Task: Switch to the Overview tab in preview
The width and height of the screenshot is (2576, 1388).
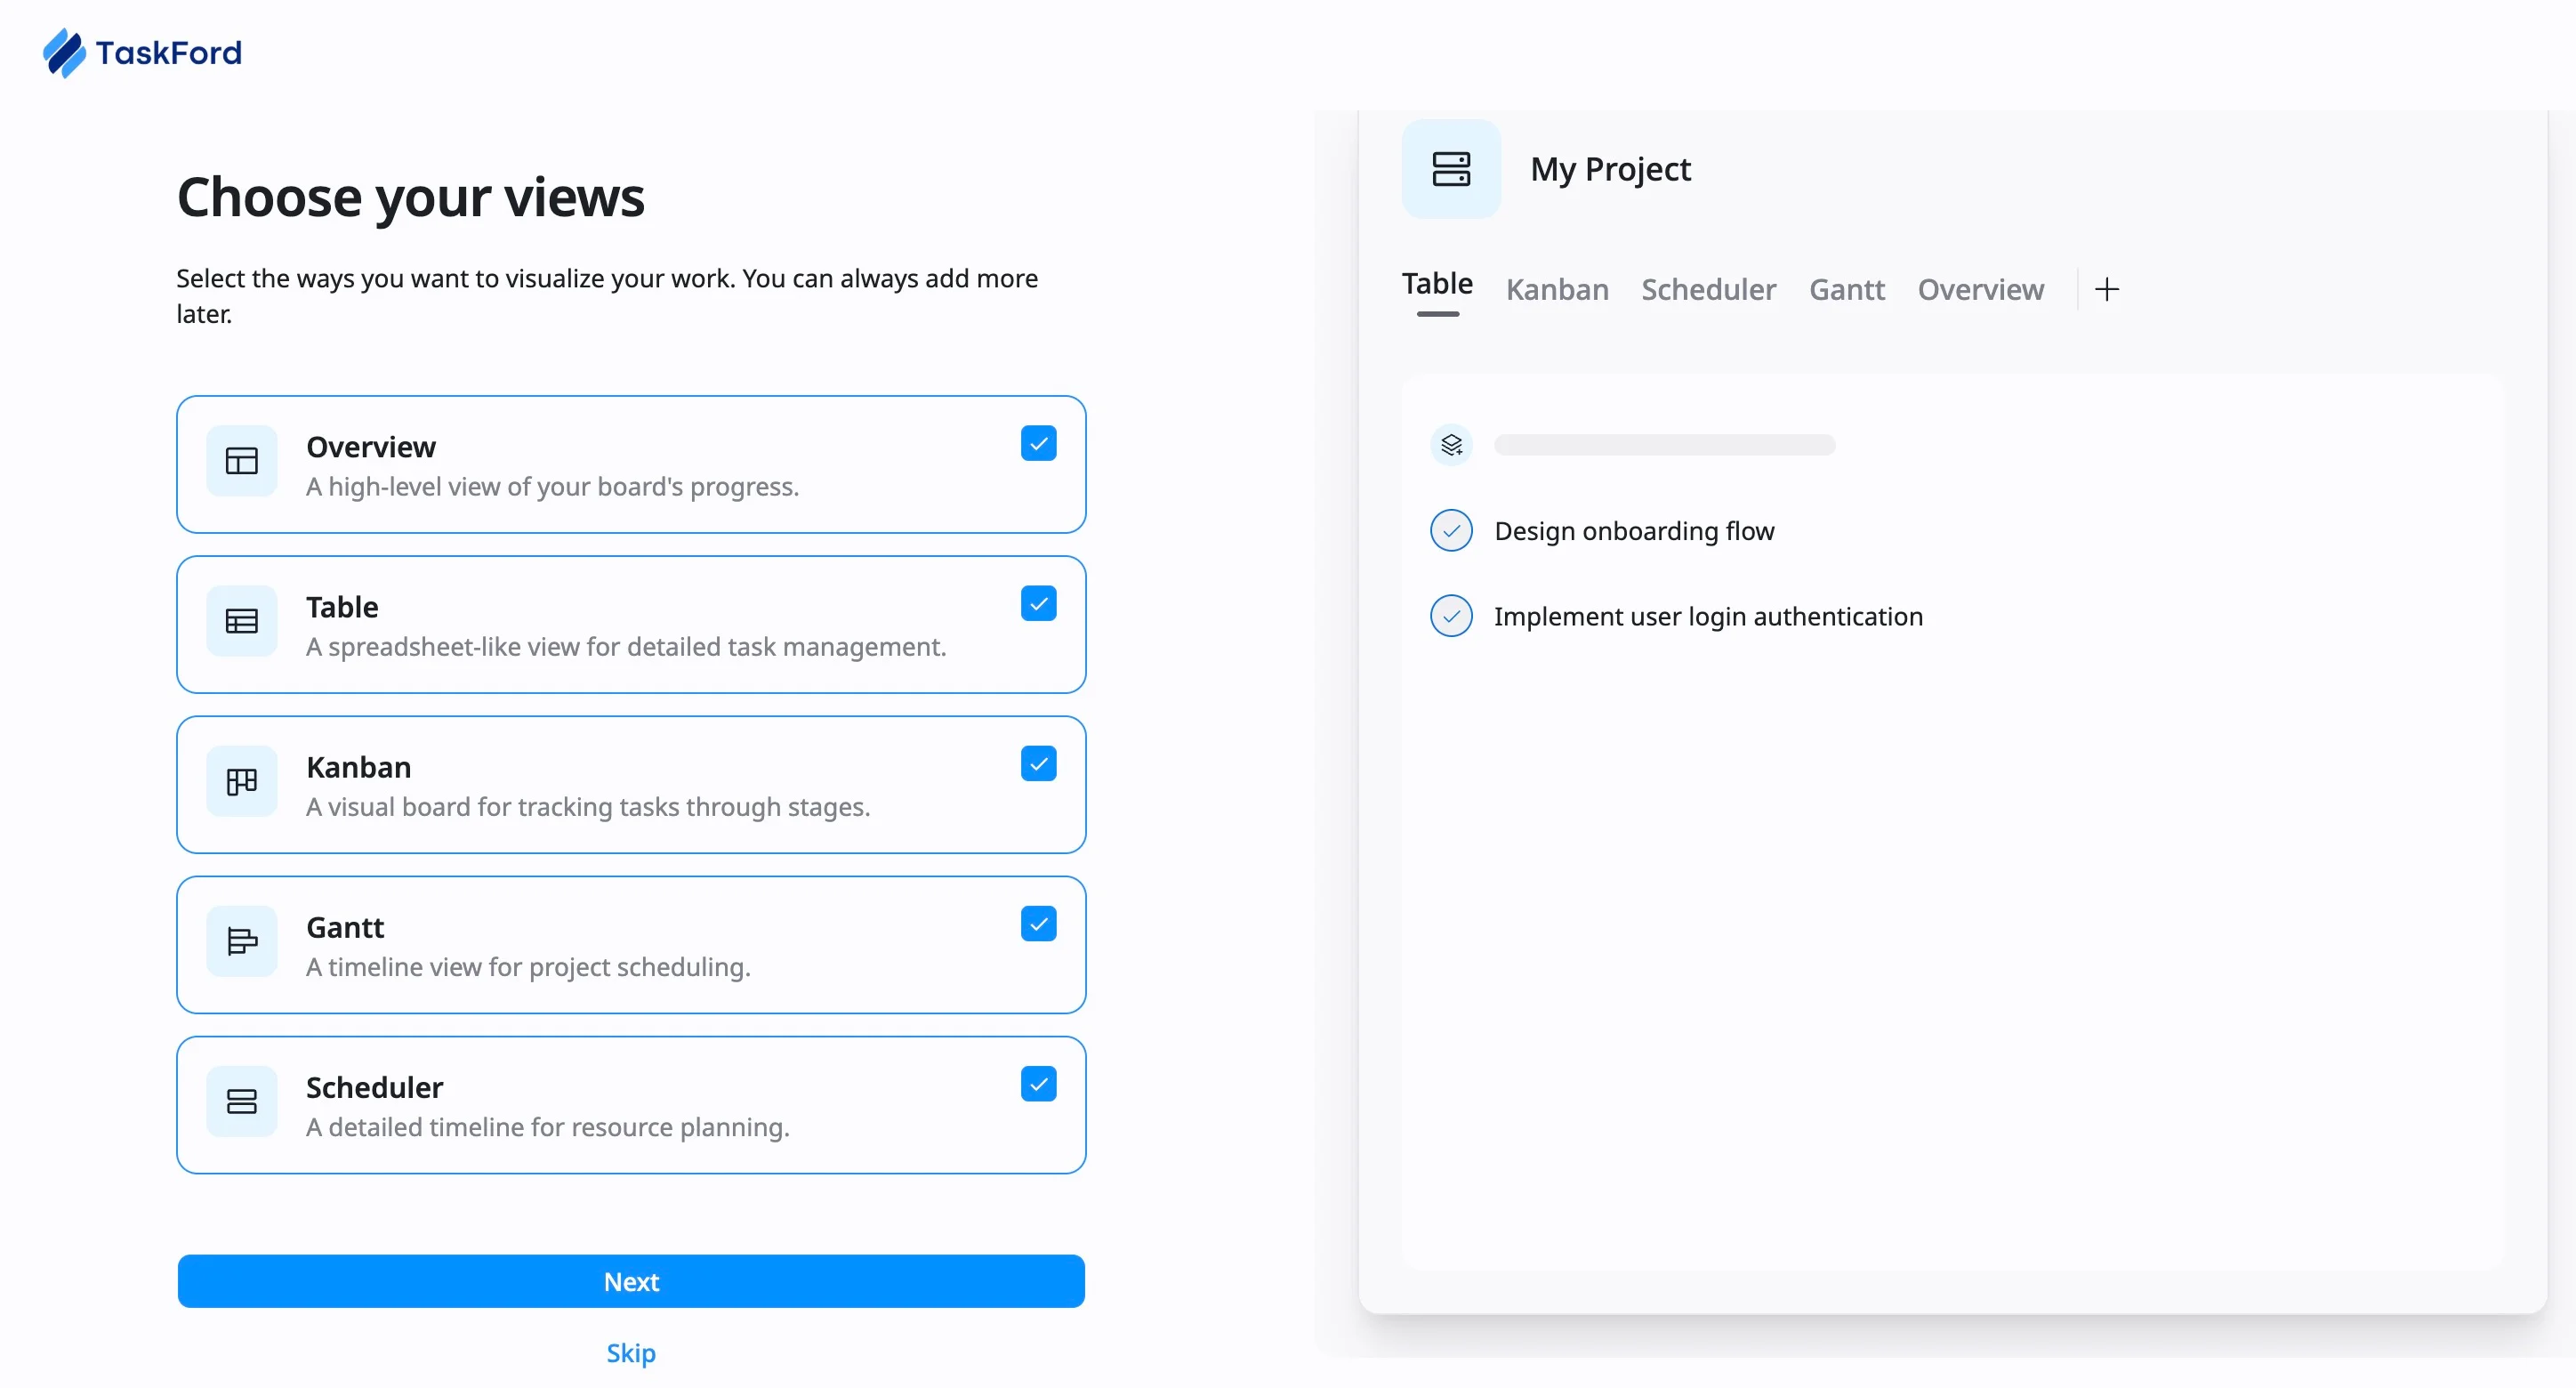Action: click(1980, 290)
